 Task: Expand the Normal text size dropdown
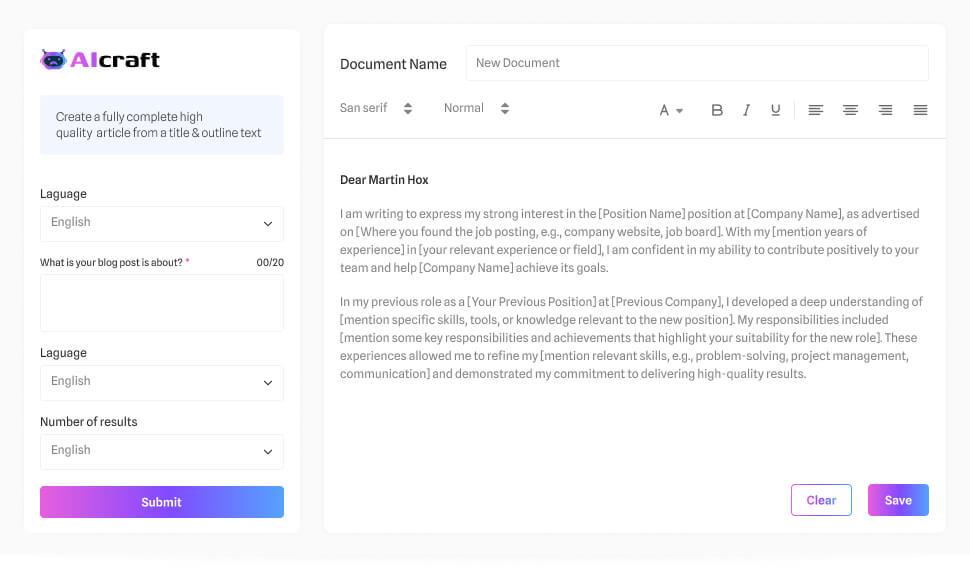477,108
